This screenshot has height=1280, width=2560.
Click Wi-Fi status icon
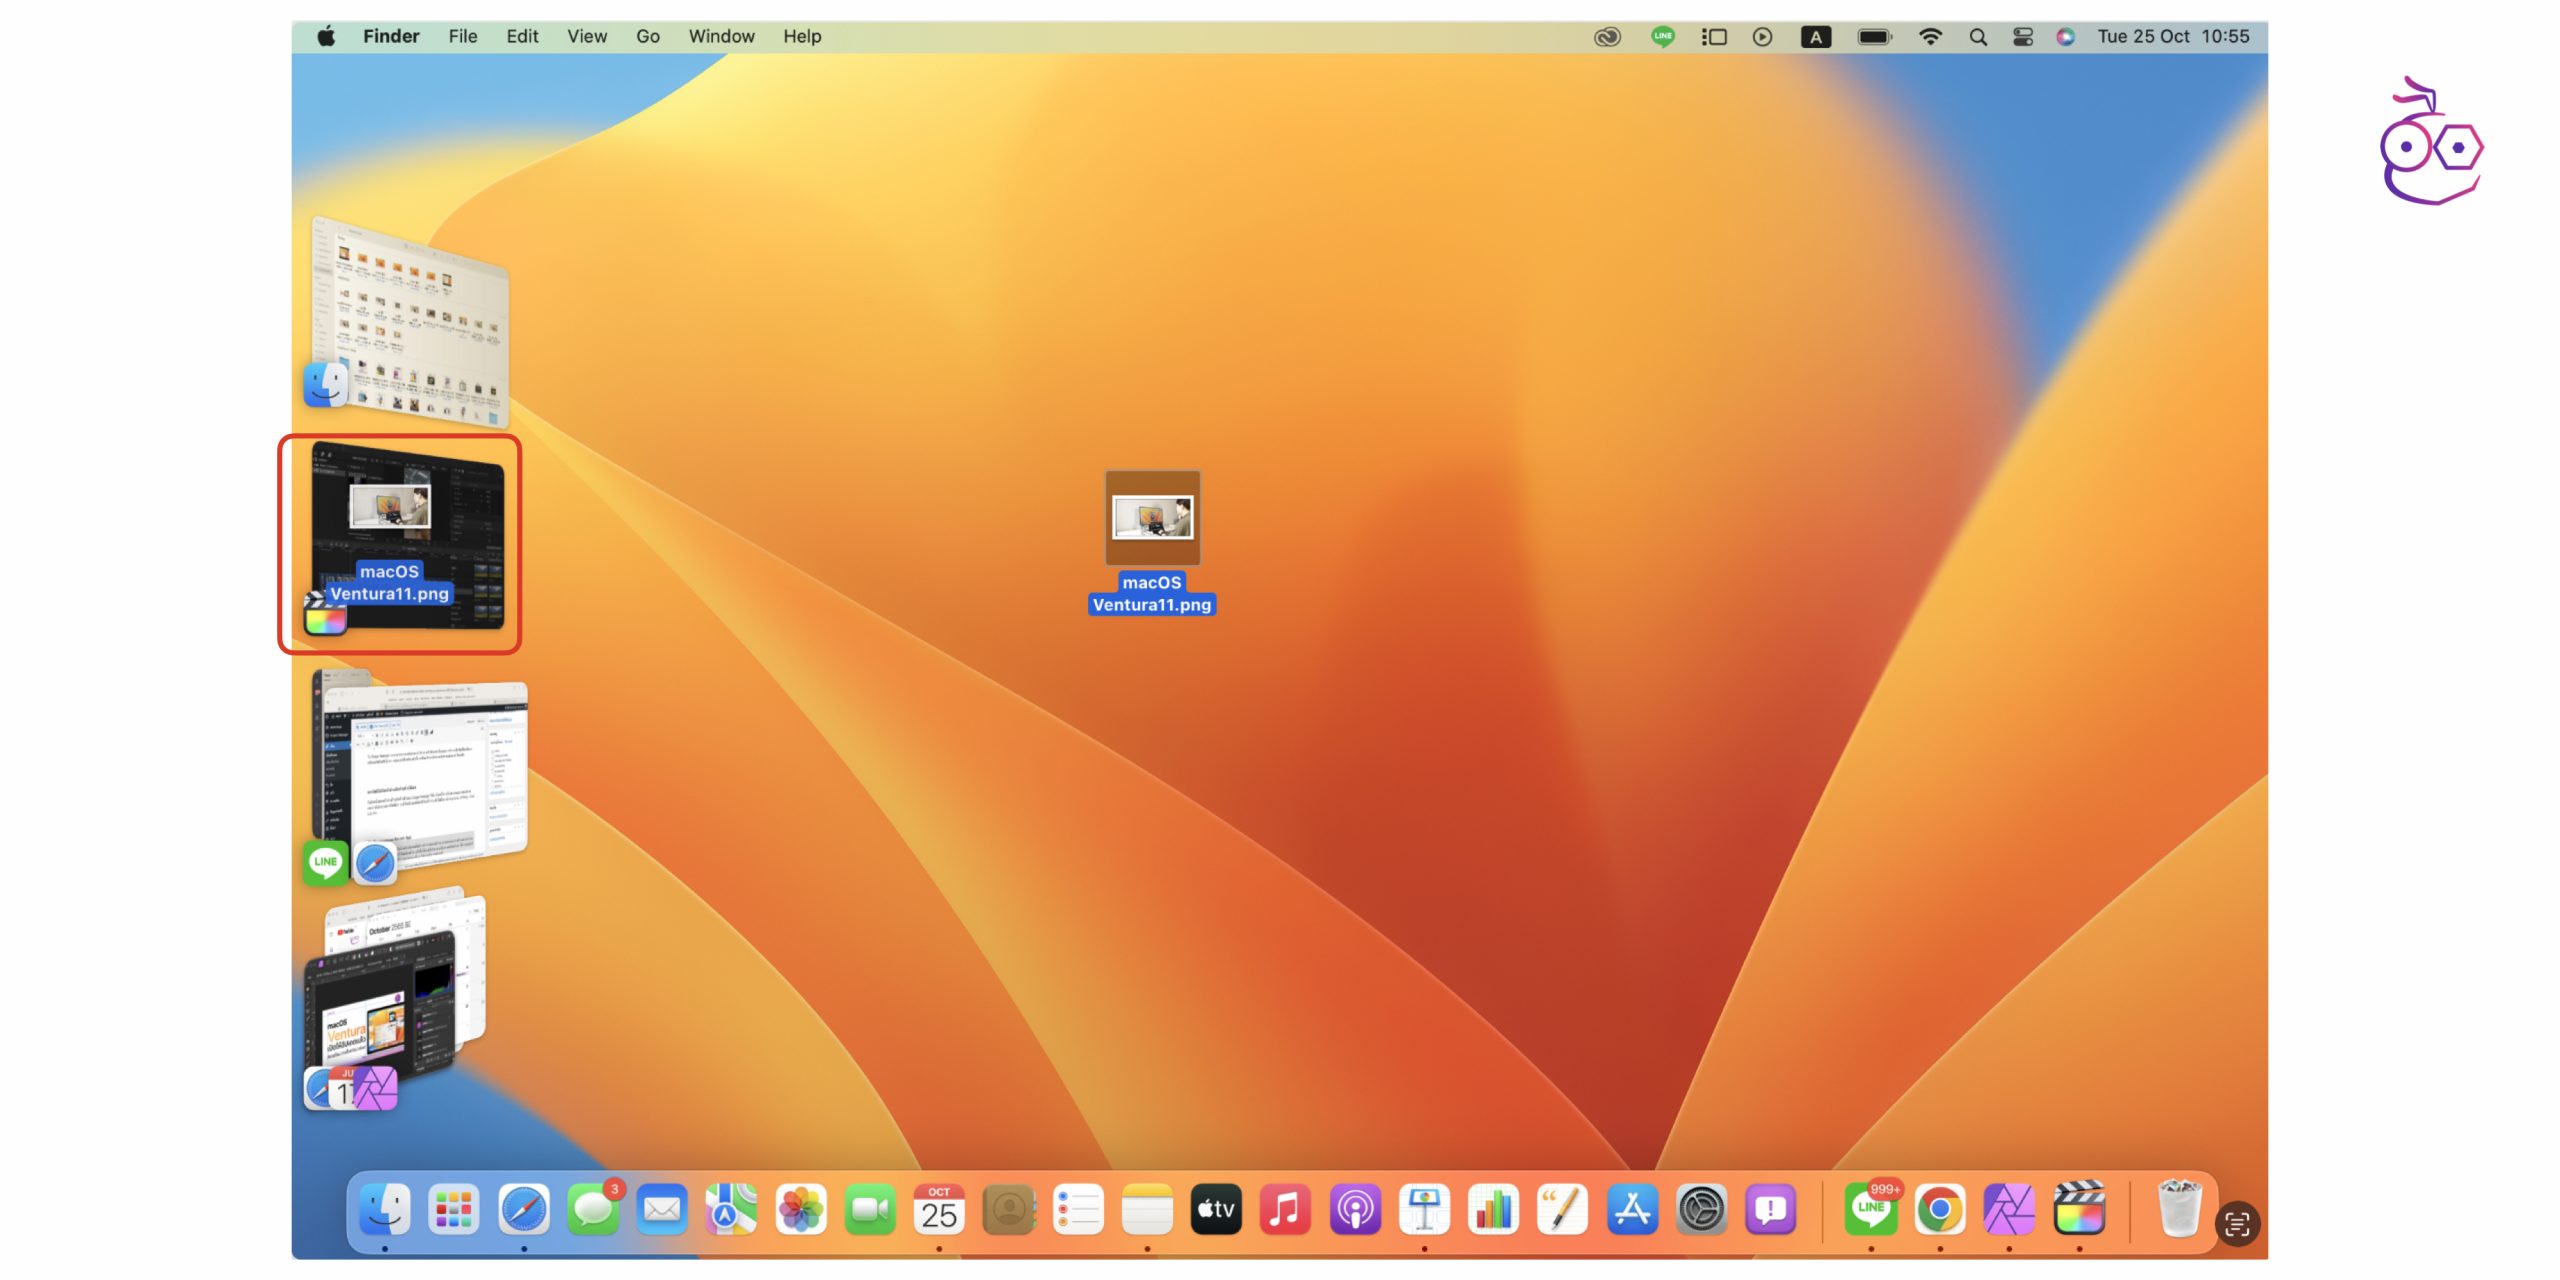point(1930,37)
